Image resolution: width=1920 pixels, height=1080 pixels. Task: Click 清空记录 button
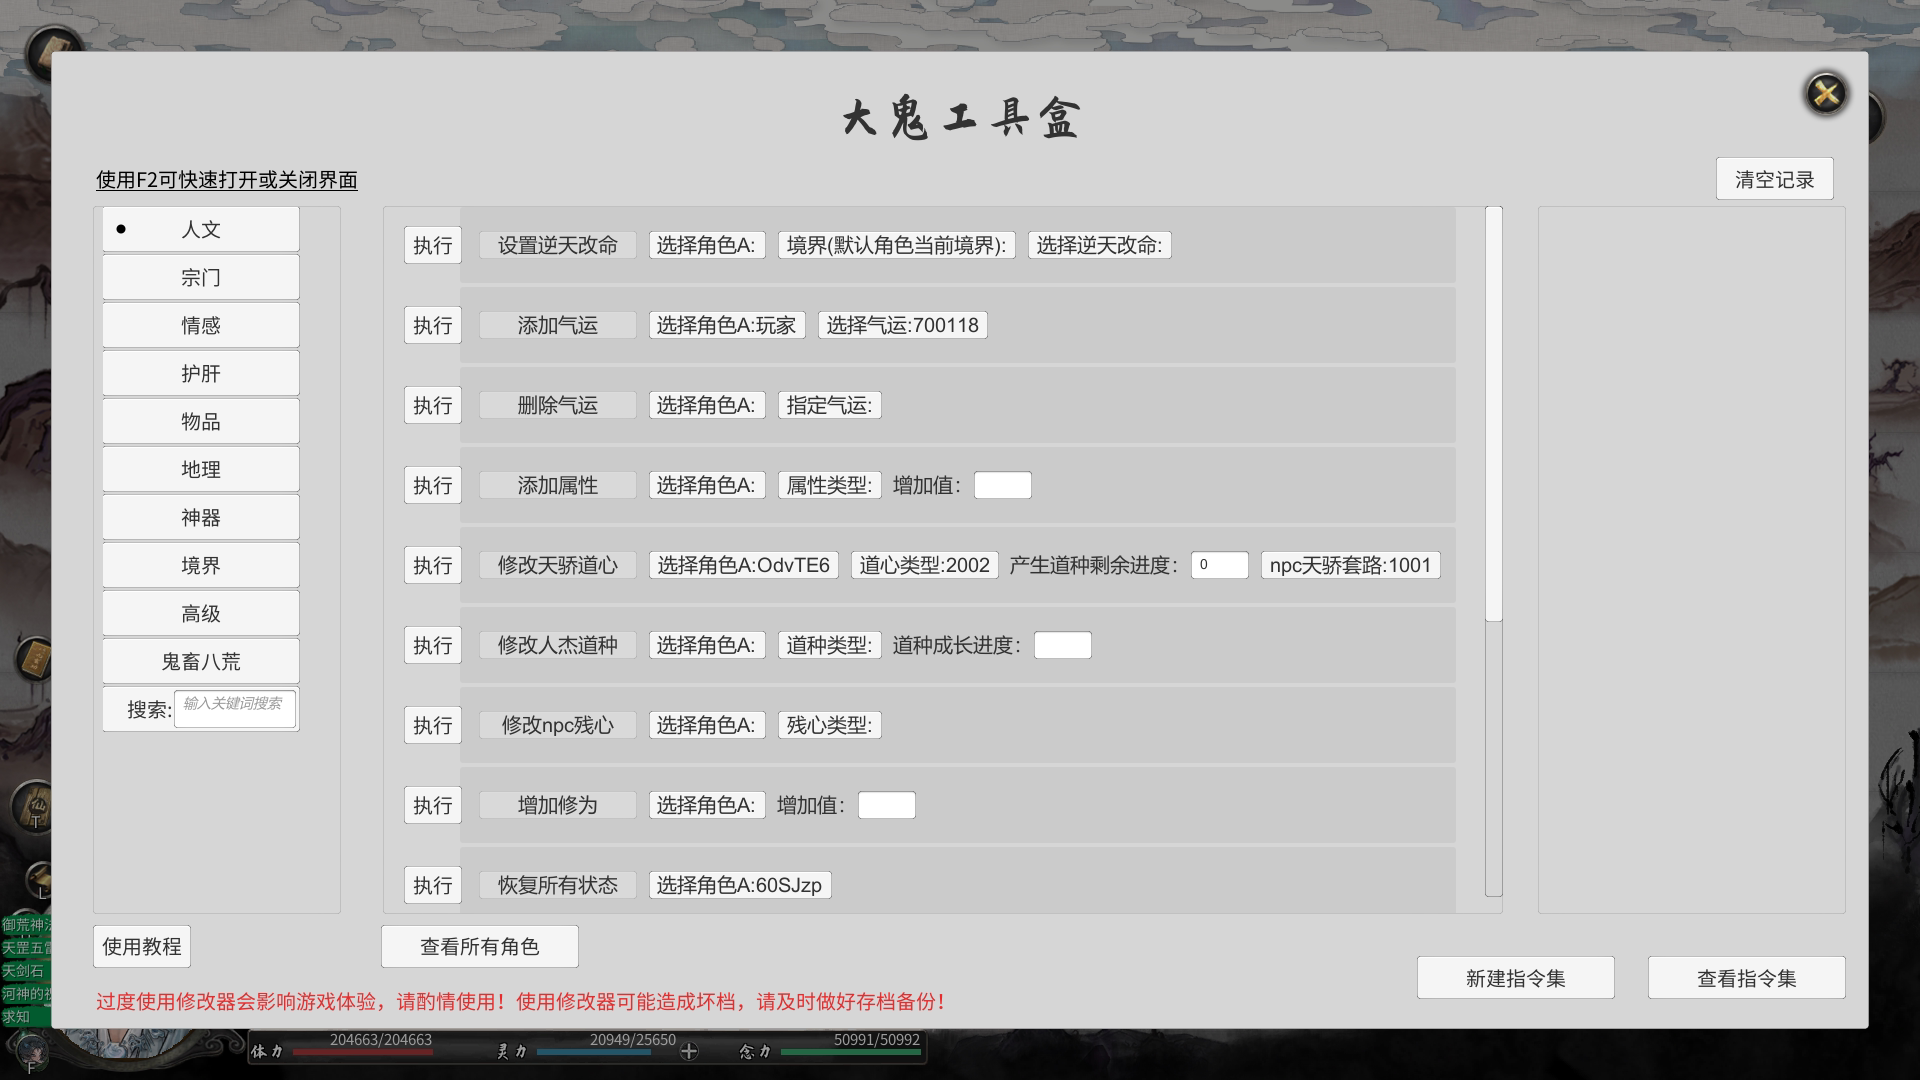[1774, 179]
